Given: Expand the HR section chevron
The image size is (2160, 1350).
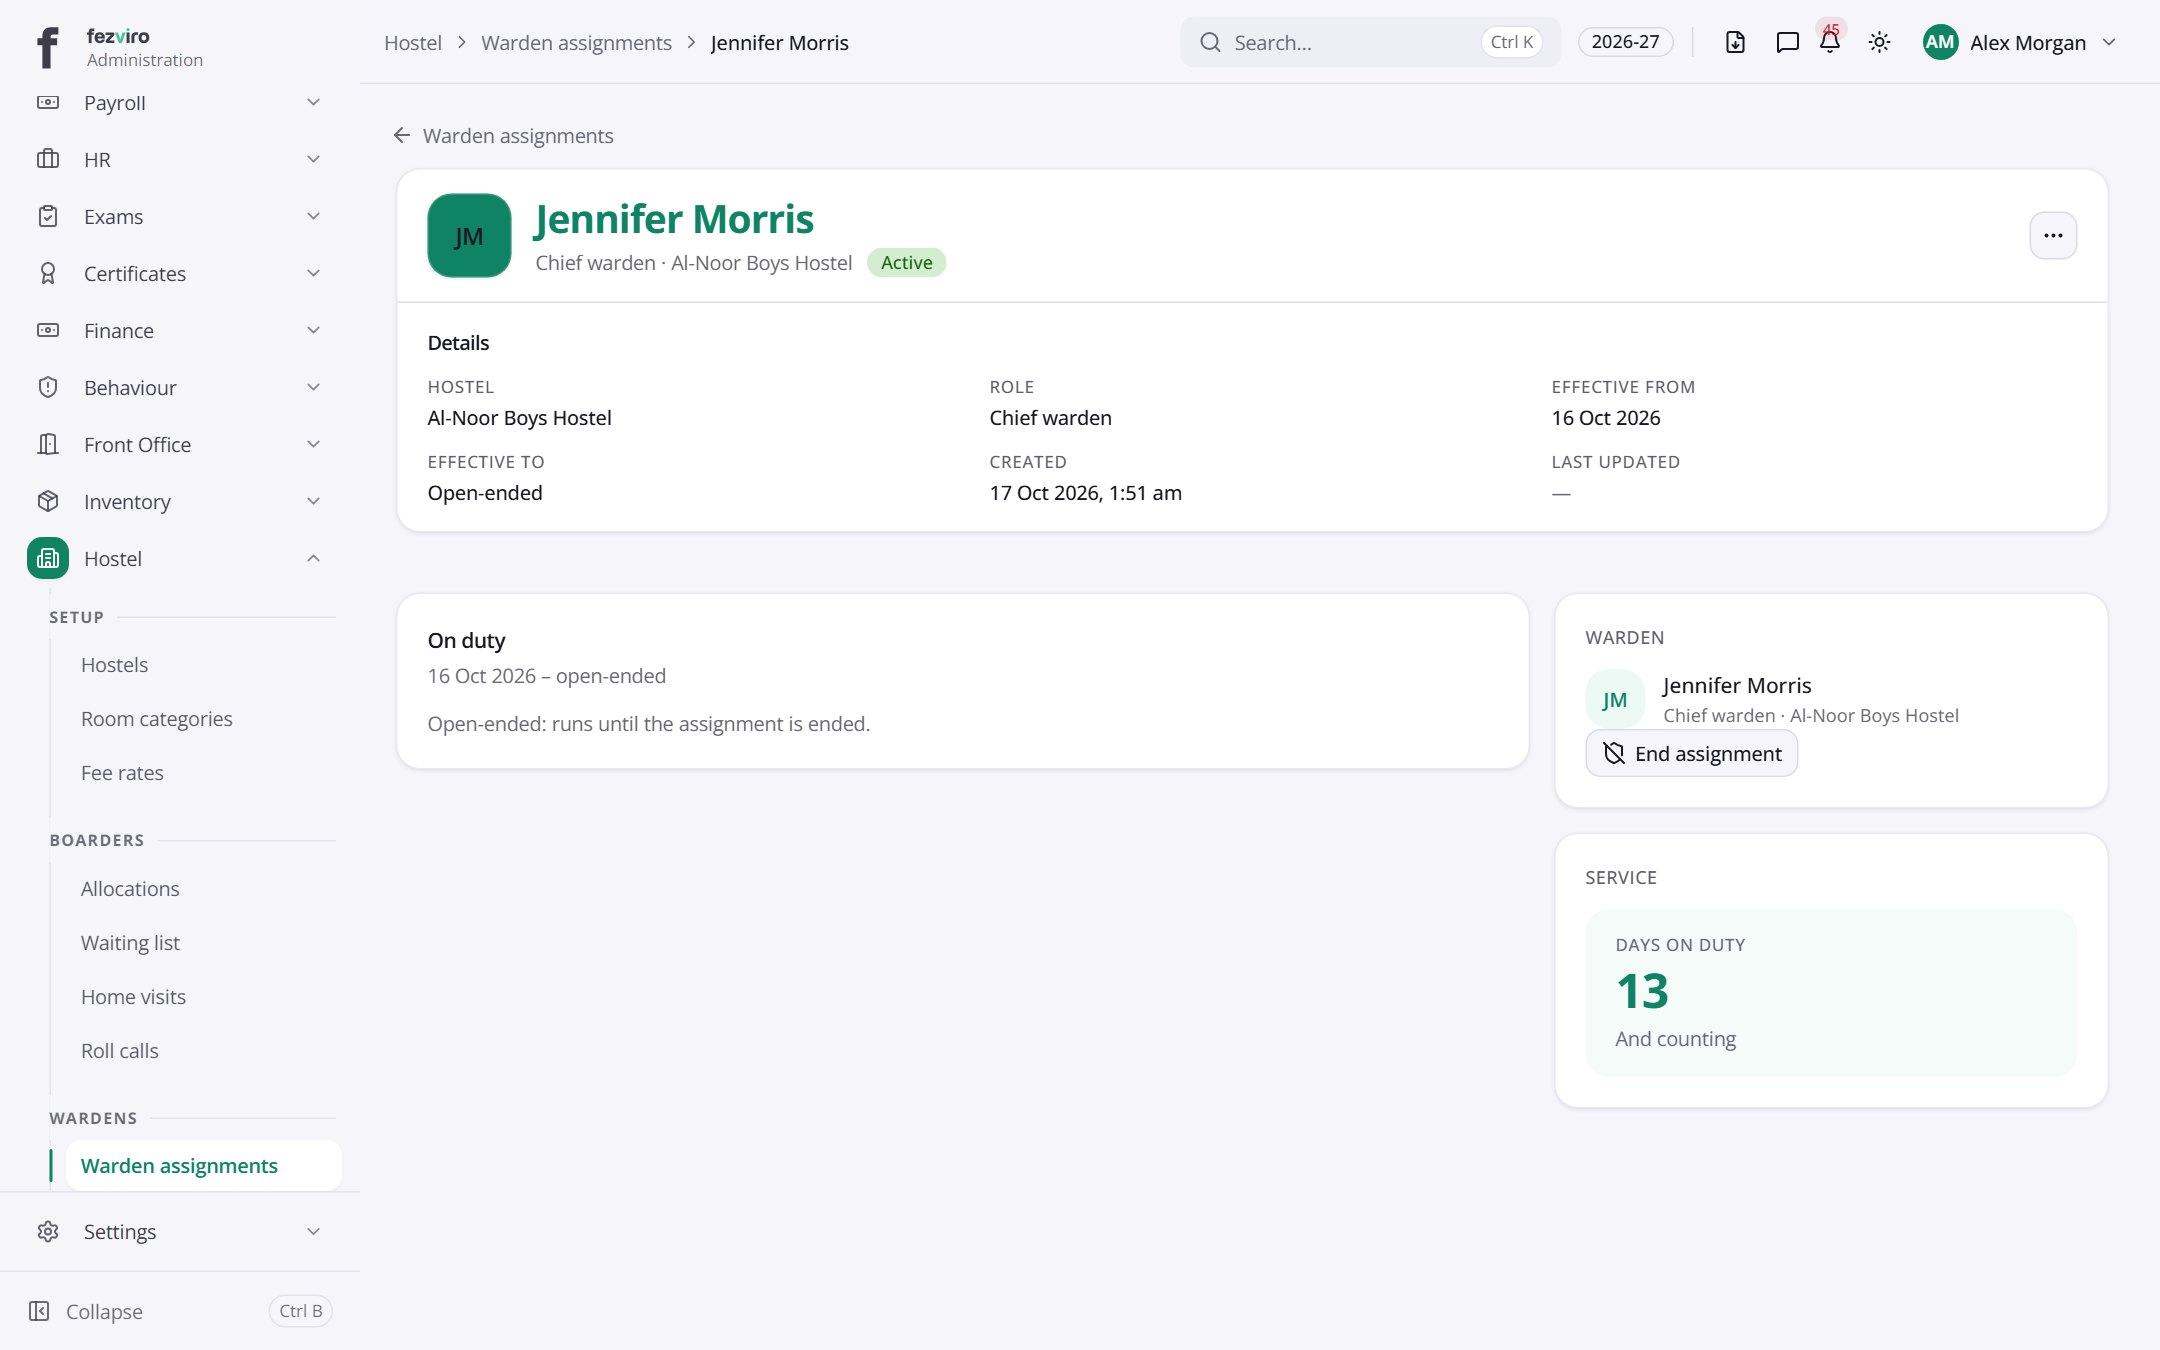Looking at the screenshot, I should [313, 159].
